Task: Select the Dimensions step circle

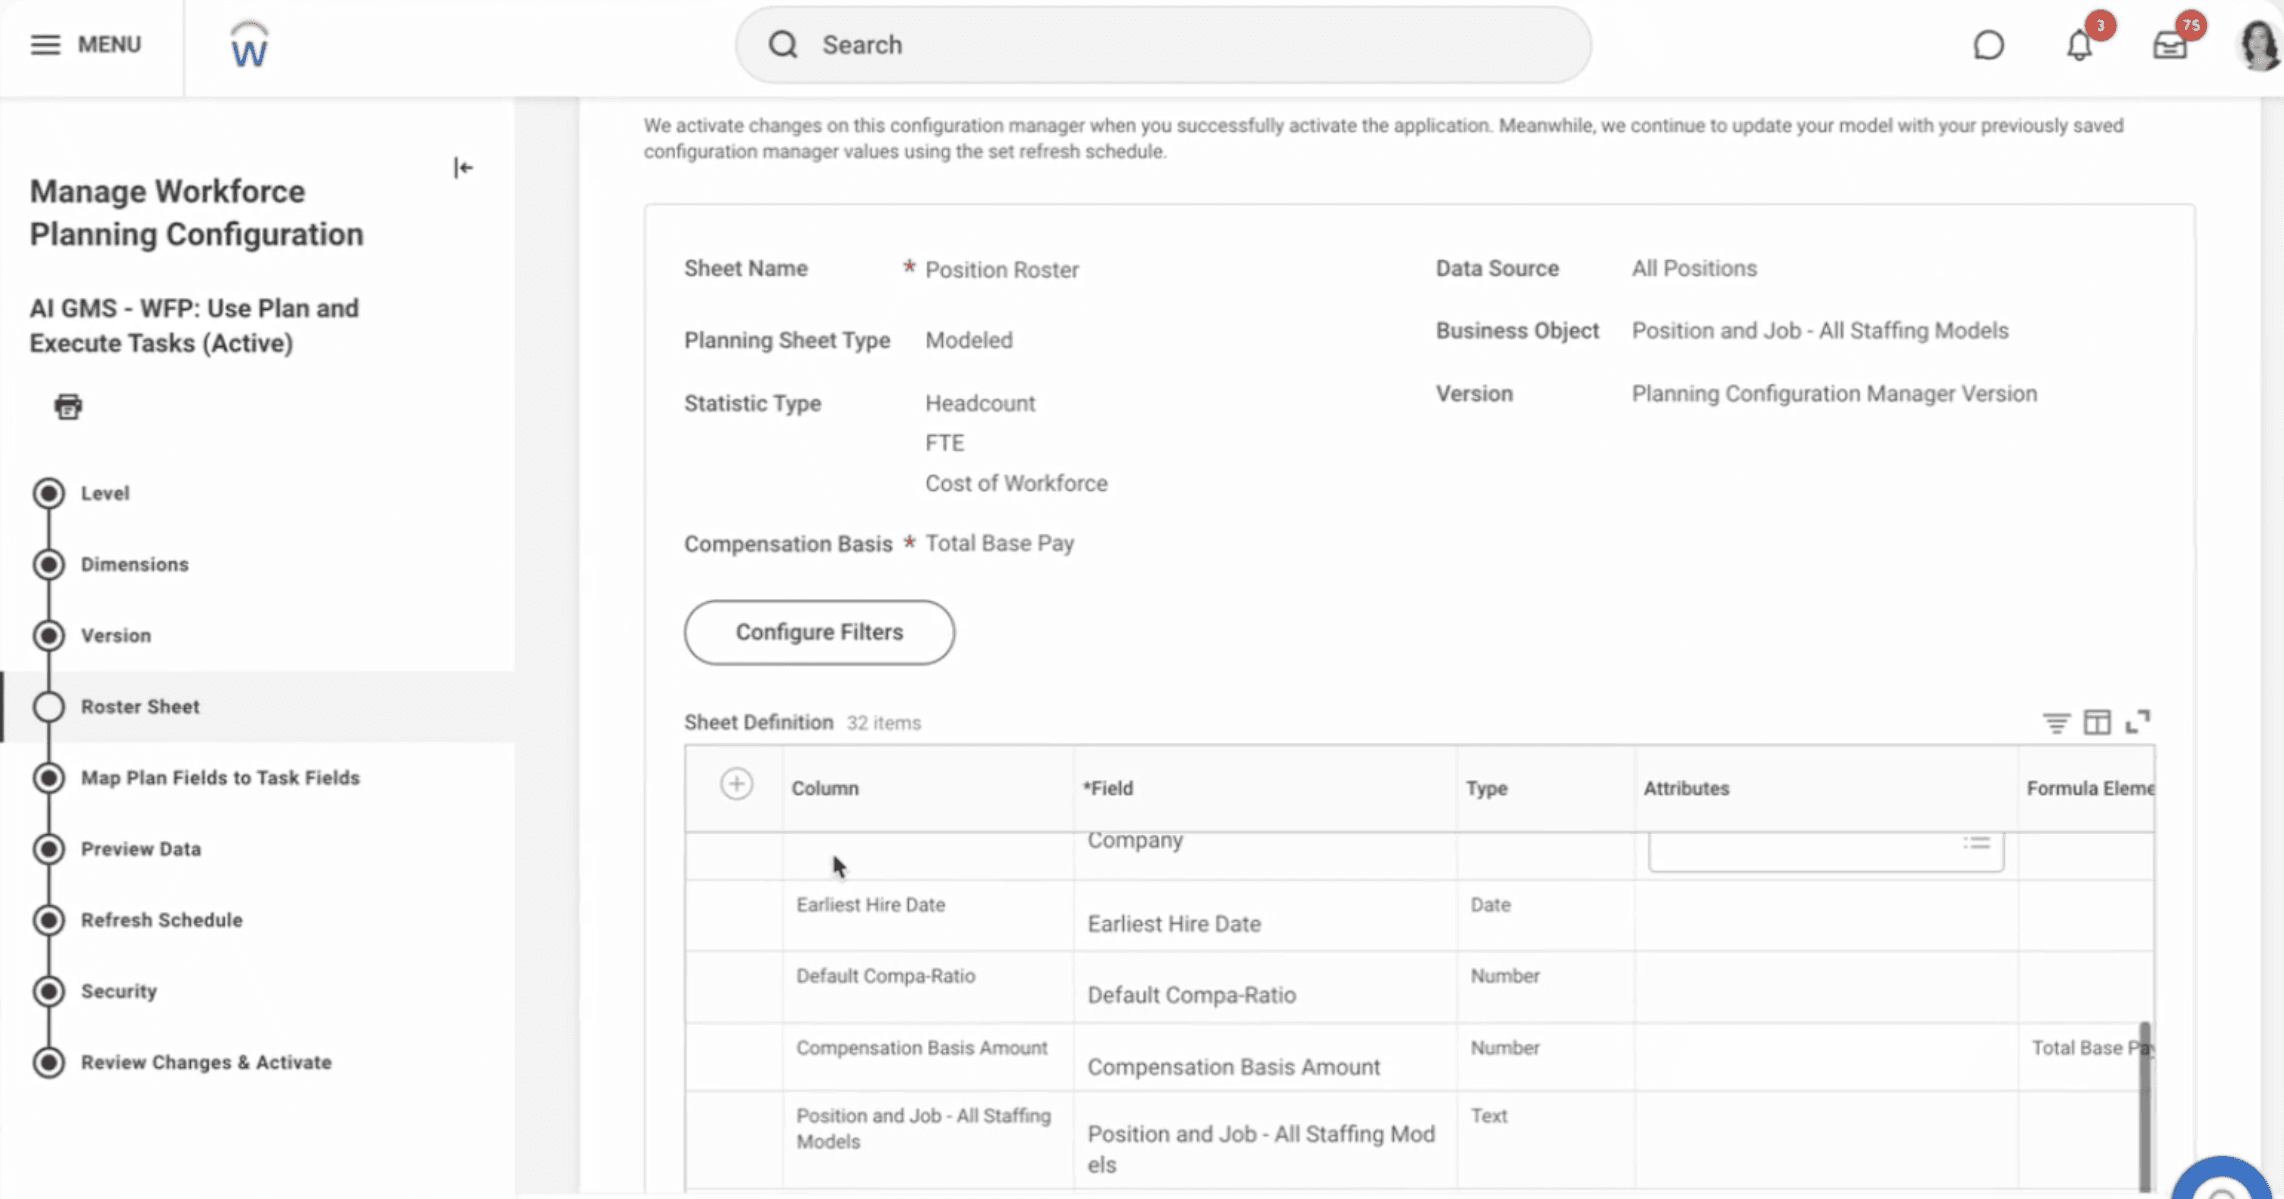Action: click(x=48, y=564)
